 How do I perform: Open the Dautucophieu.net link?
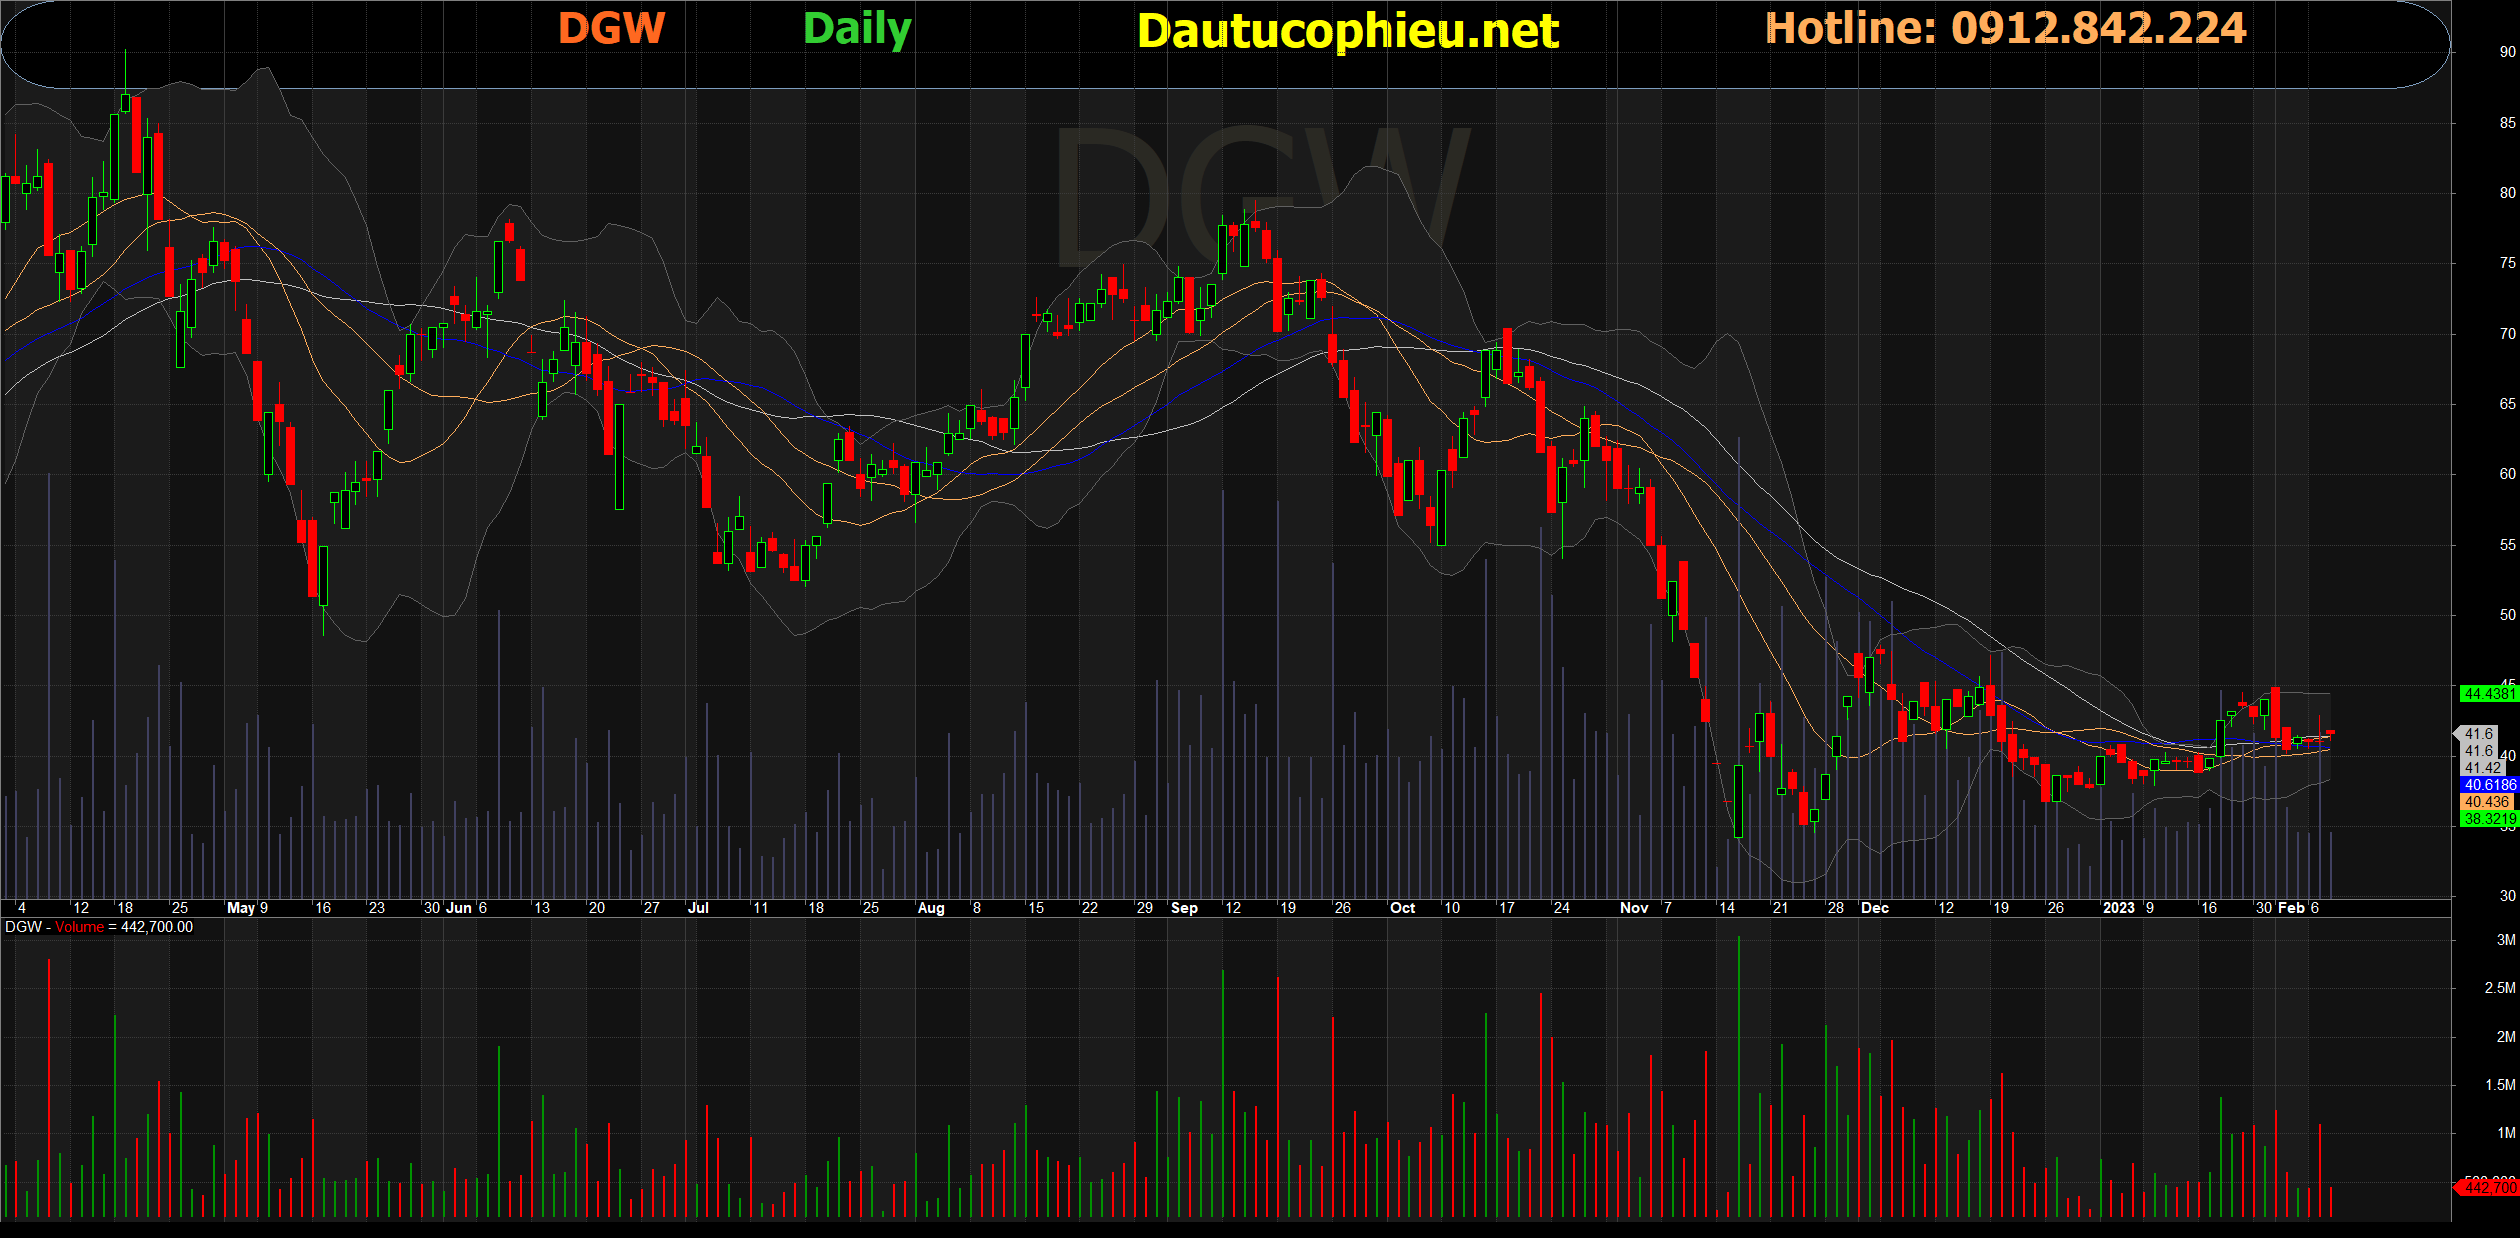tap(1347, 31)
